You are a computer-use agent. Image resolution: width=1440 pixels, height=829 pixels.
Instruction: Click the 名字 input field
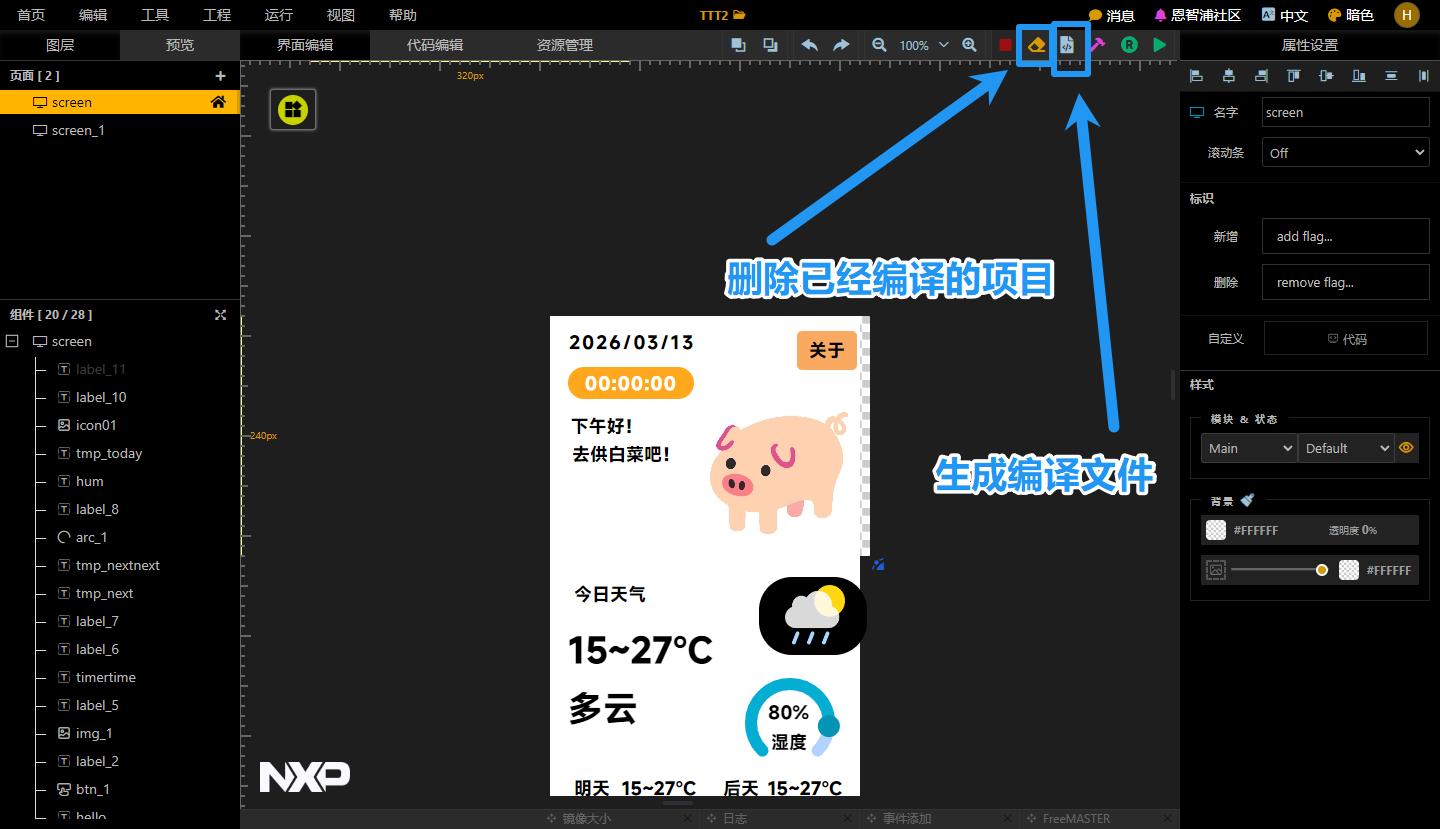[x=1345, y=112]
